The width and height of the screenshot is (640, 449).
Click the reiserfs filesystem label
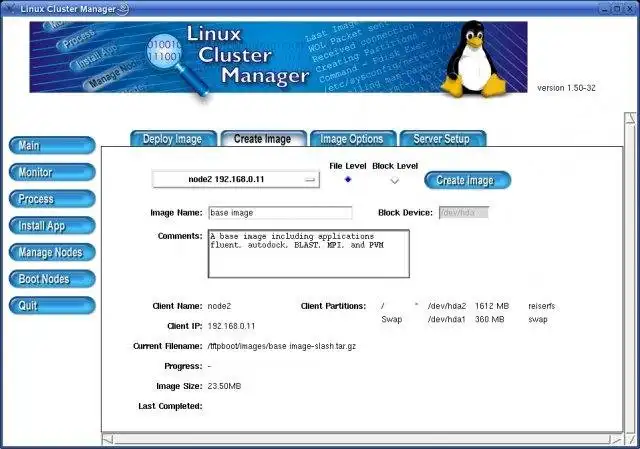(x=542, y=306)
